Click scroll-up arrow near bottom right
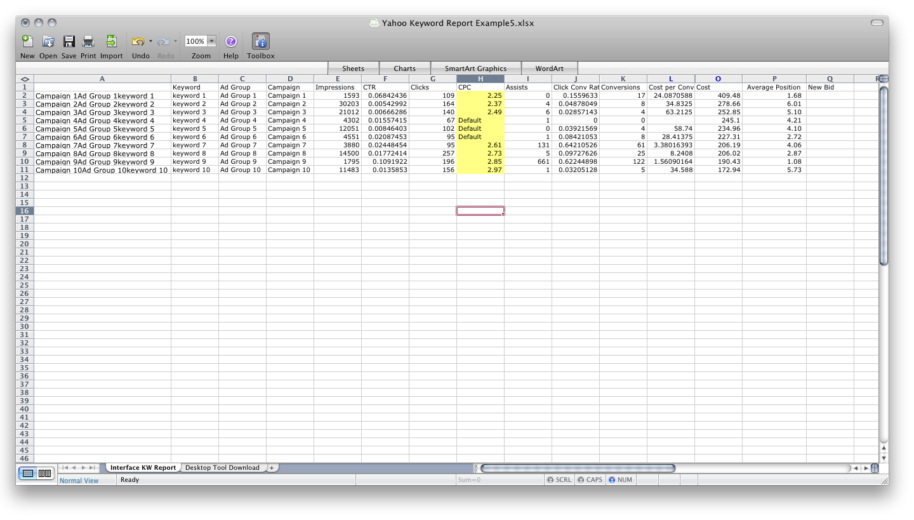Screen dimensions: 914x520 (x=884, y=448)
